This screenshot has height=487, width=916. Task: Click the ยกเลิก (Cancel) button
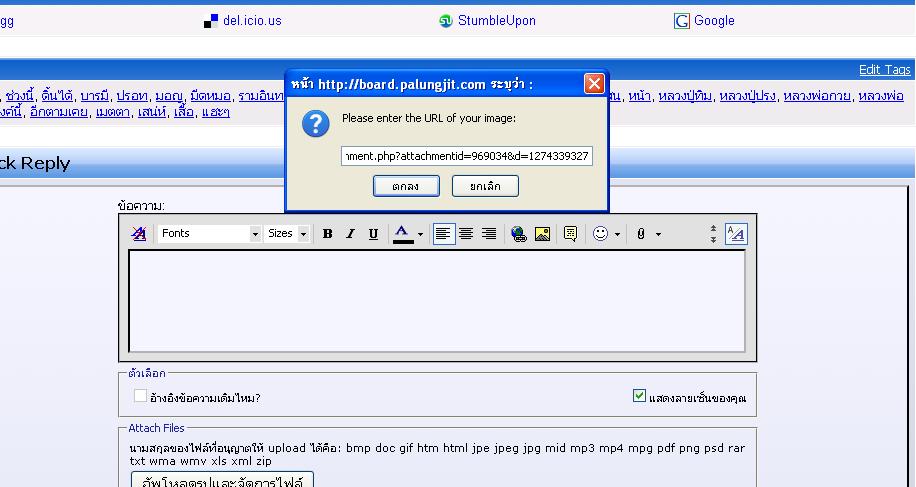coord(485,186)
